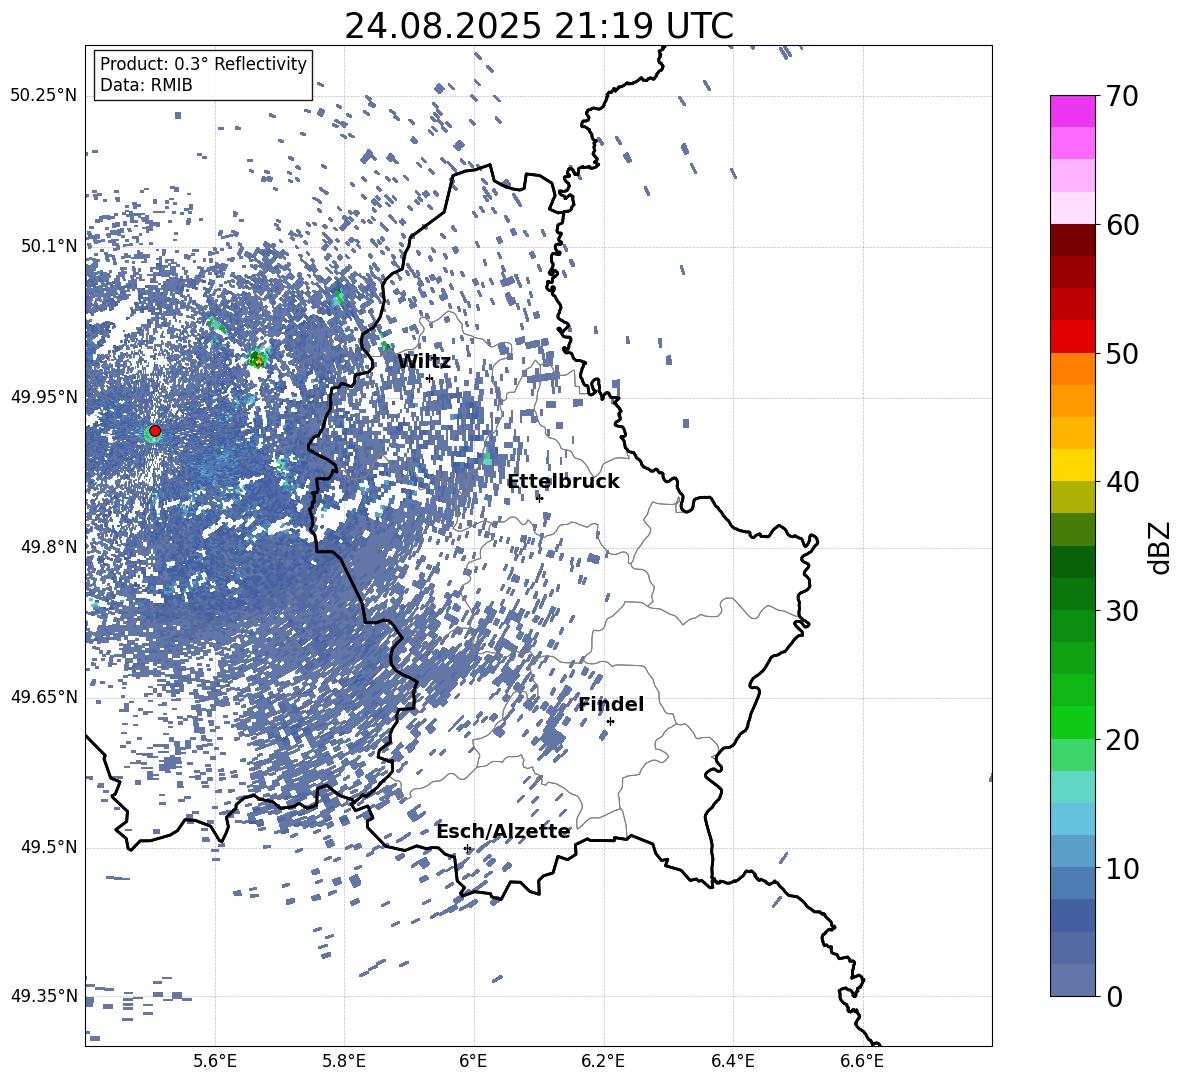Click the 49.8°N latitude label
1184x1081 pixels.
(48, 547)
